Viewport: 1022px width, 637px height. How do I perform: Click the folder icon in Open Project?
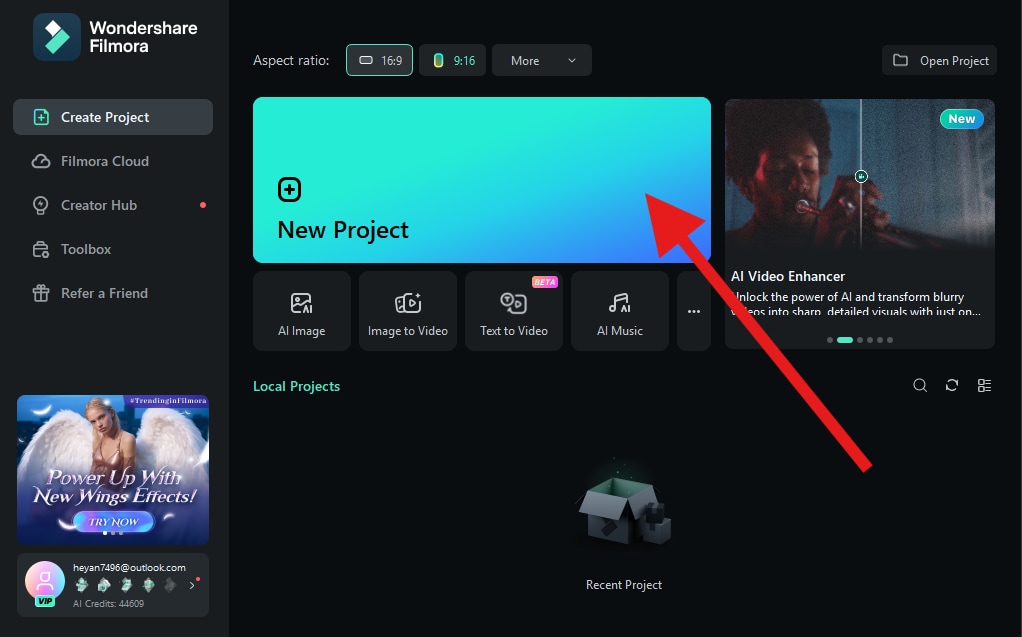point(900,60)
